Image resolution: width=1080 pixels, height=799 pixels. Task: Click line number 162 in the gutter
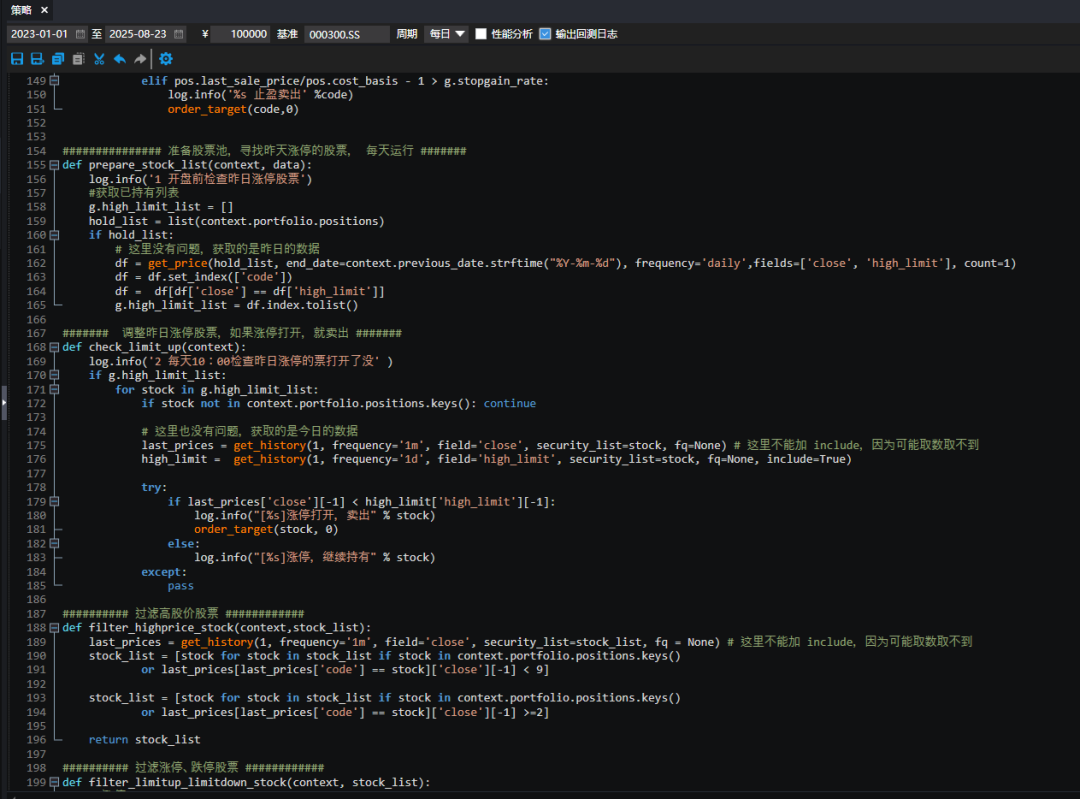[36, 263]
